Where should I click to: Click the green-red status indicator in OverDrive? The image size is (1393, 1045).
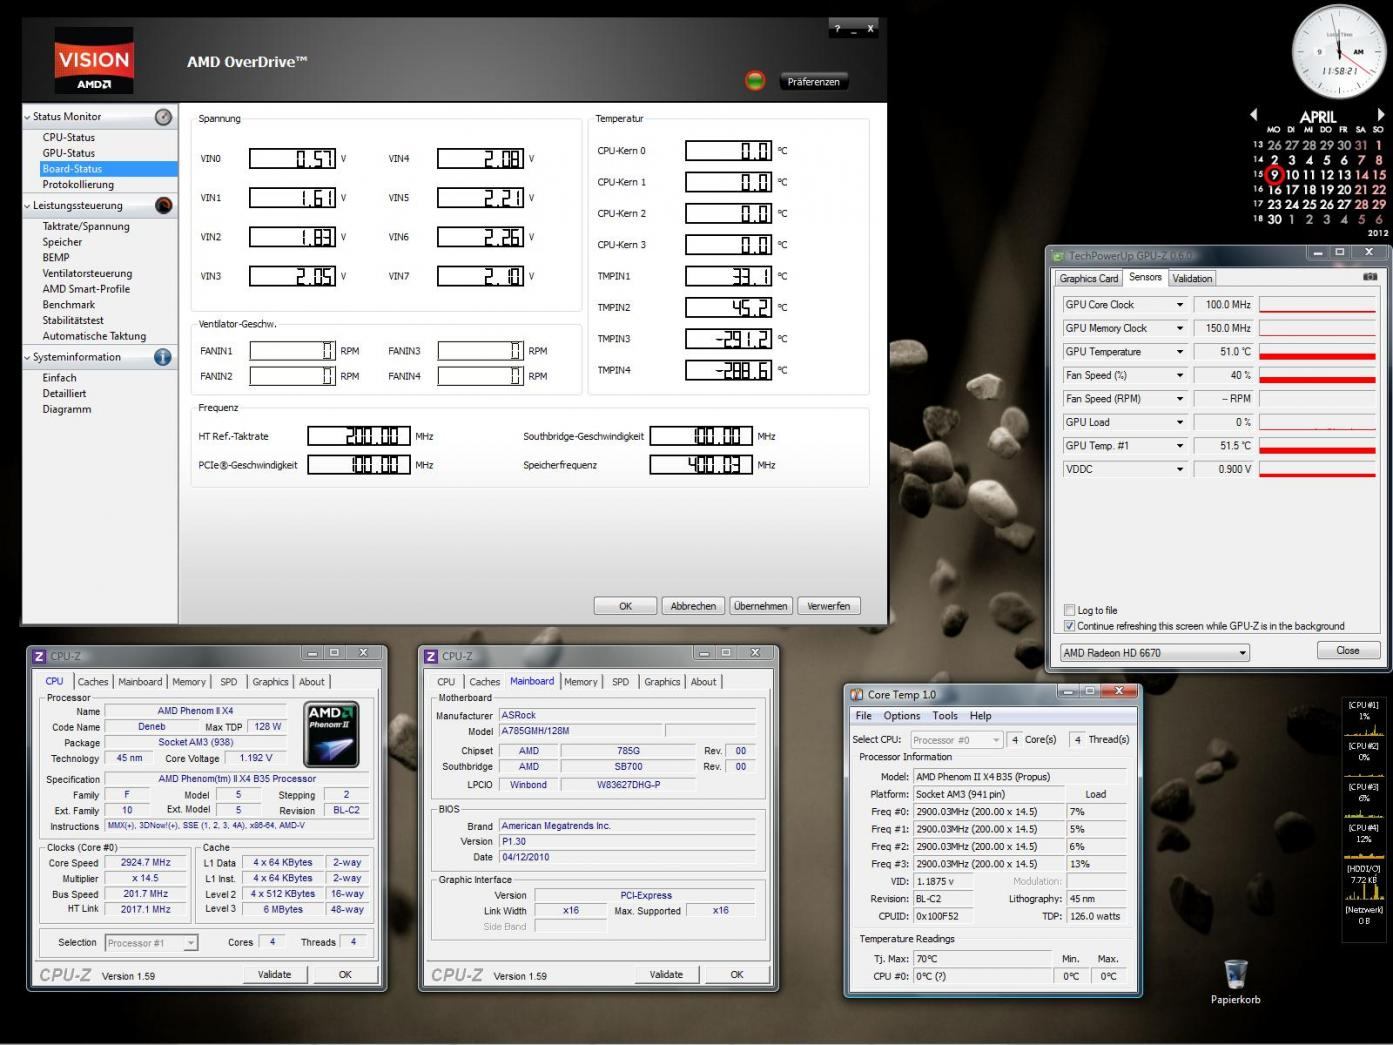point(755,81)
